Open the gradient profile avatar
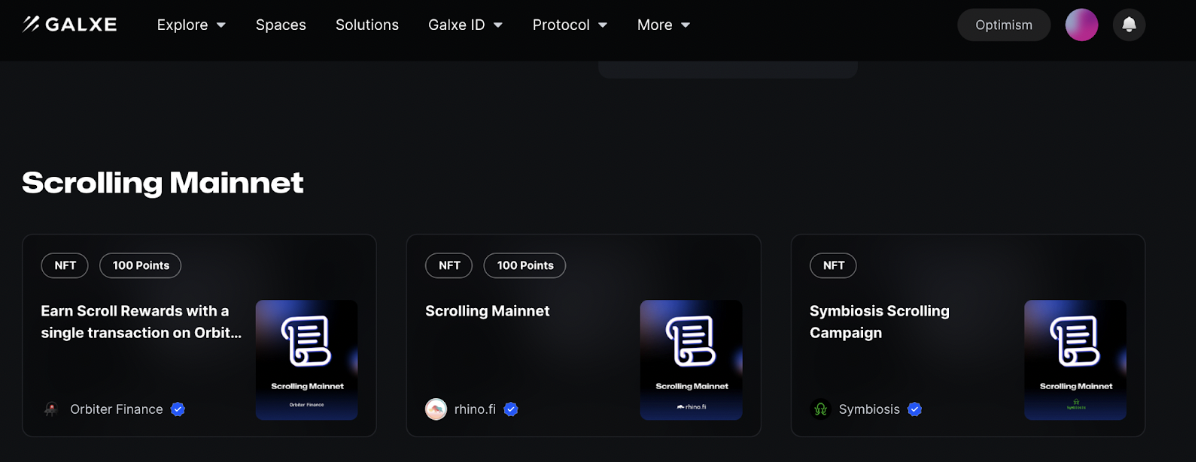The image size is (1196, 462). [1082, 24]
